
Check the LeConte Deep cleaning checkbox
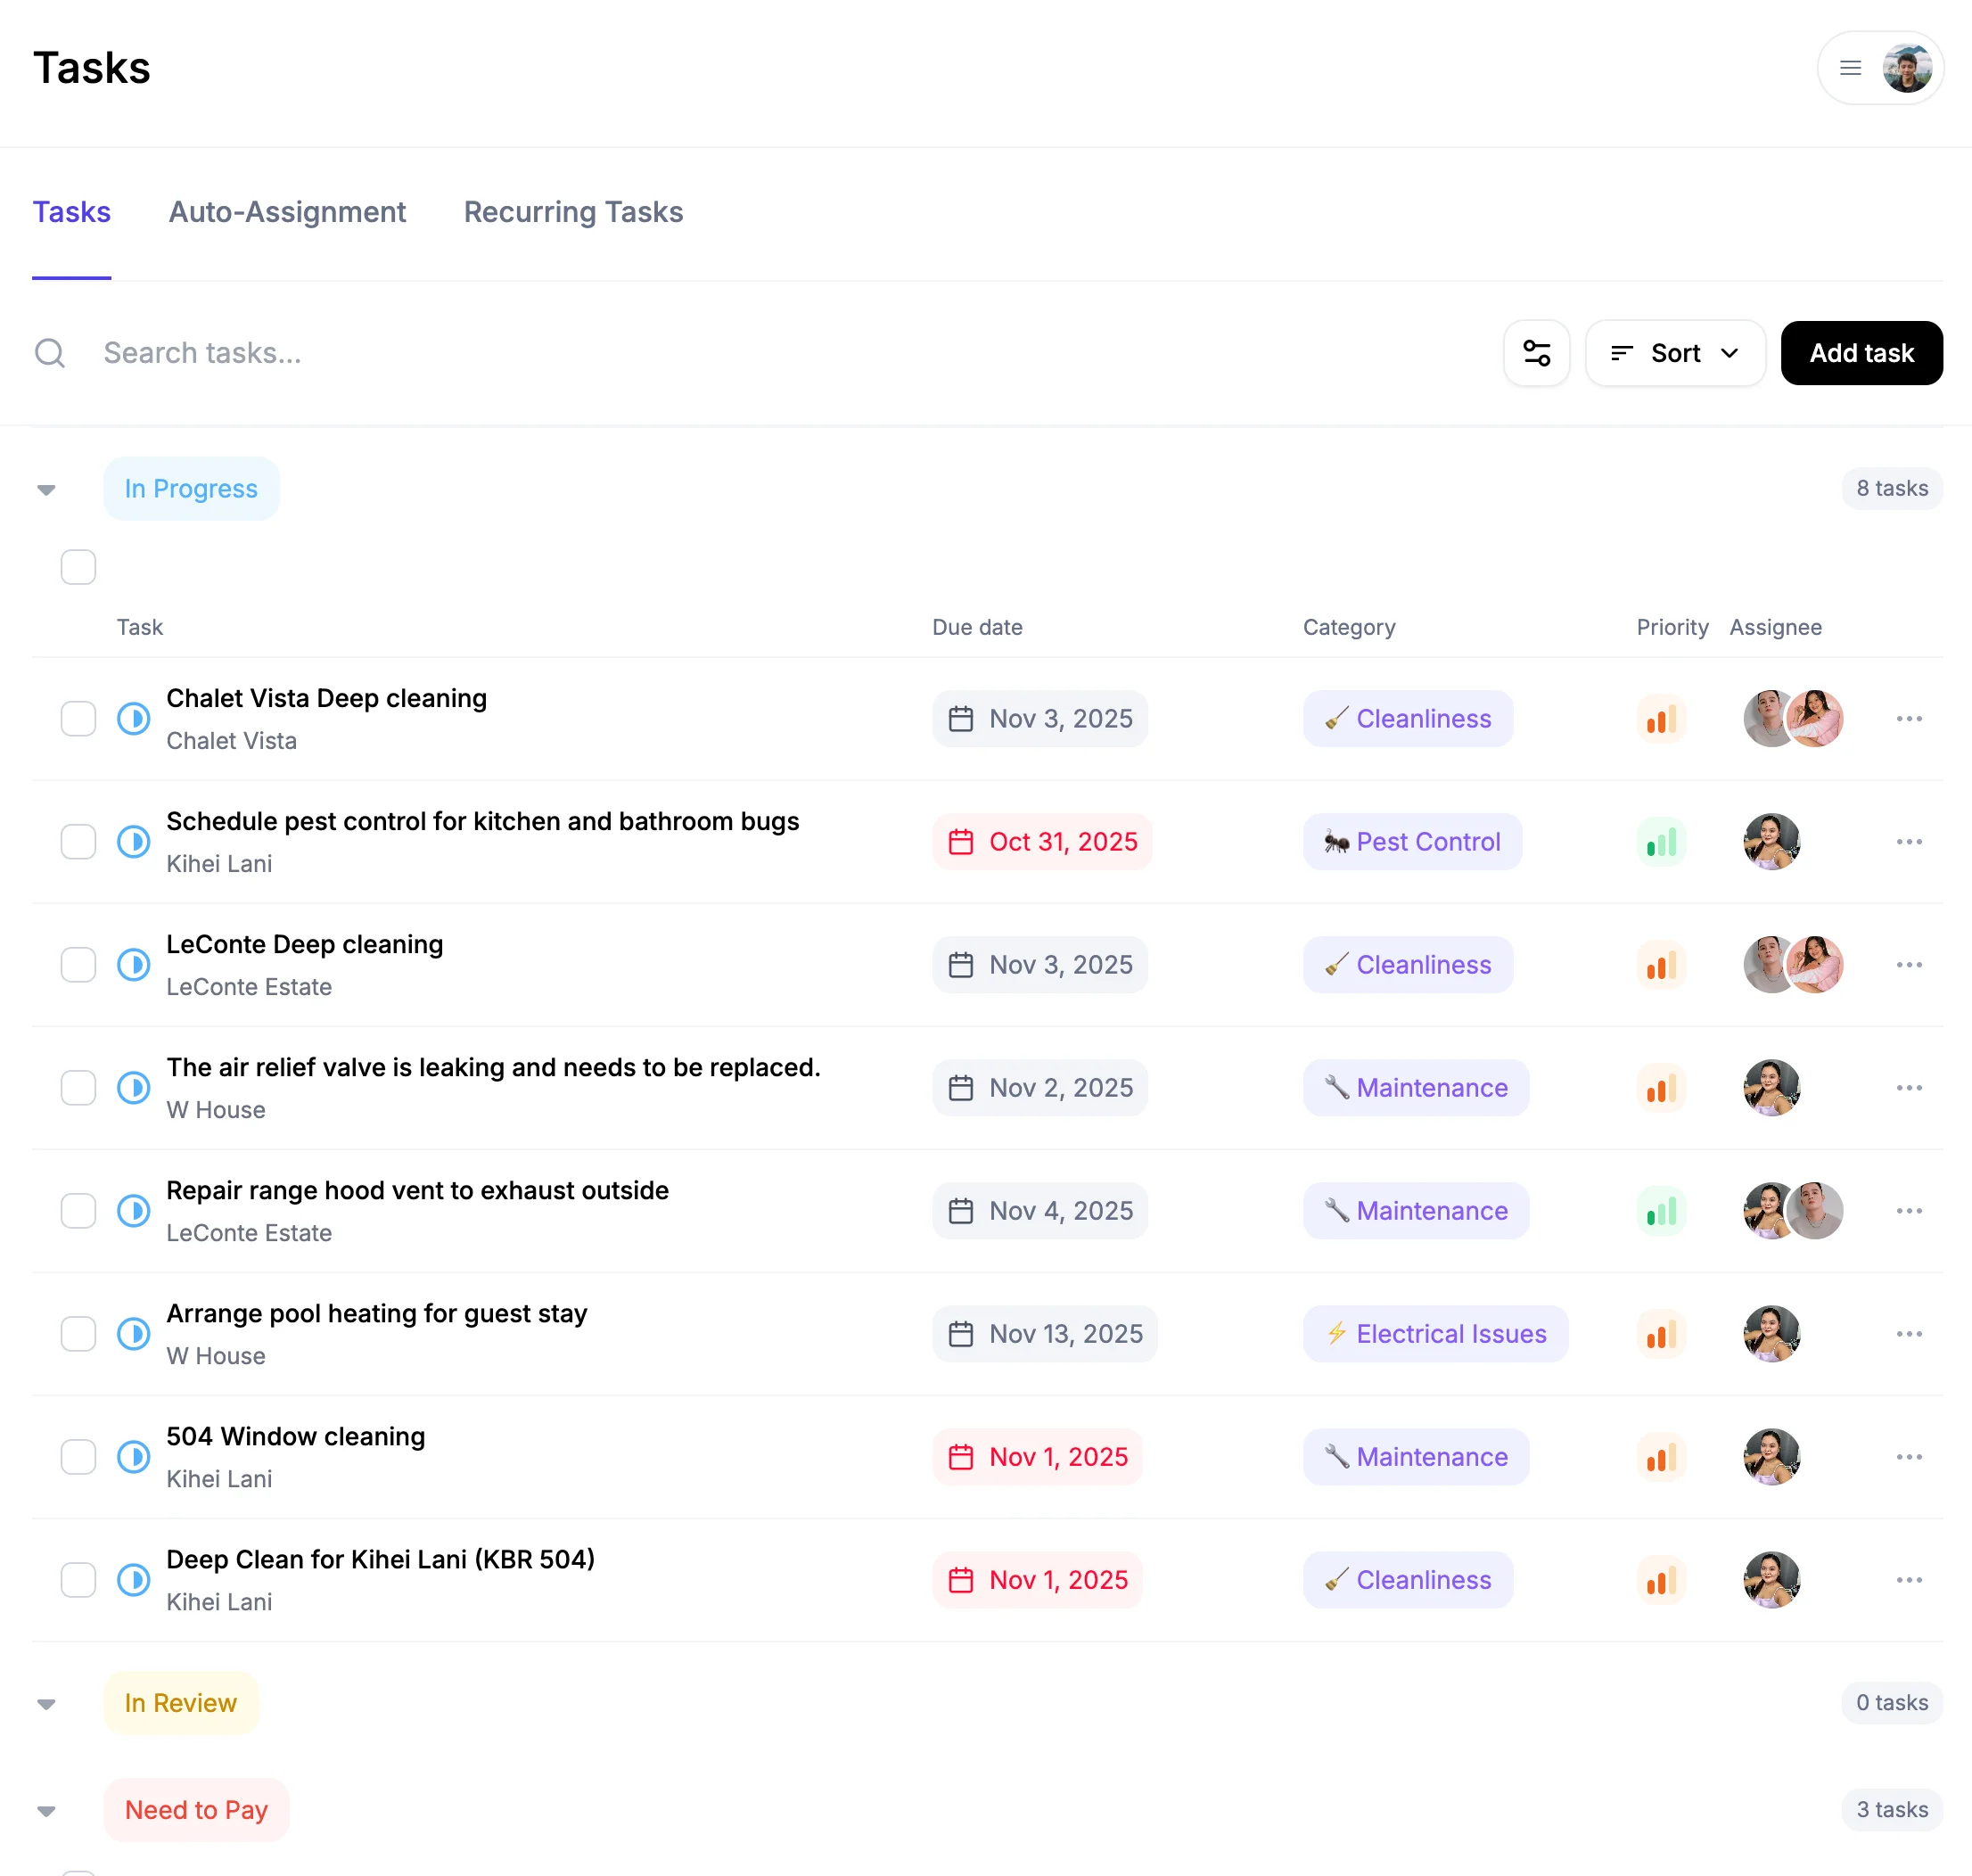point(78,965)
